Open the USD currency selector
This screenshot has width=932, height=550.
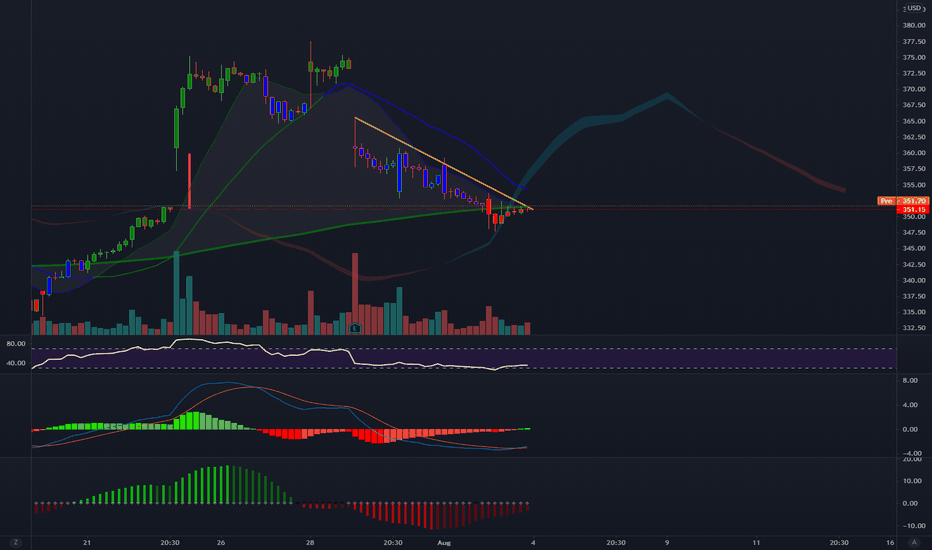point(914,8)
